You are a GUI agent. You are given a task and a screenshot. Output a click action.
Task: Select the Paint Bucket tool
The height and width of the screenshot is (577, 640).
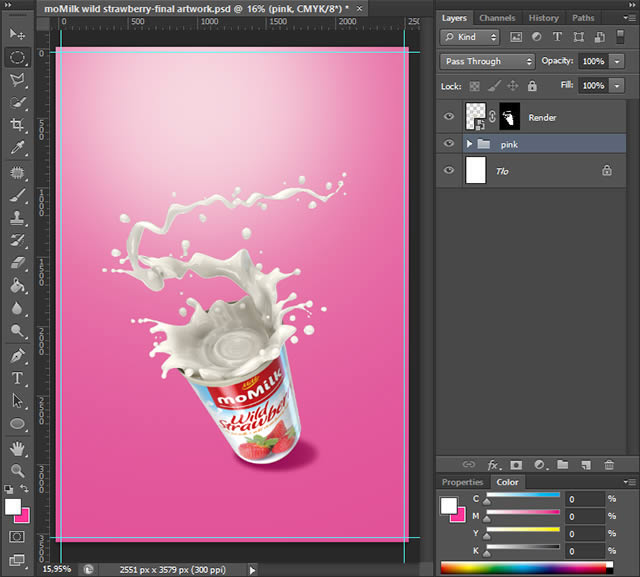click(x=17, y=285)
